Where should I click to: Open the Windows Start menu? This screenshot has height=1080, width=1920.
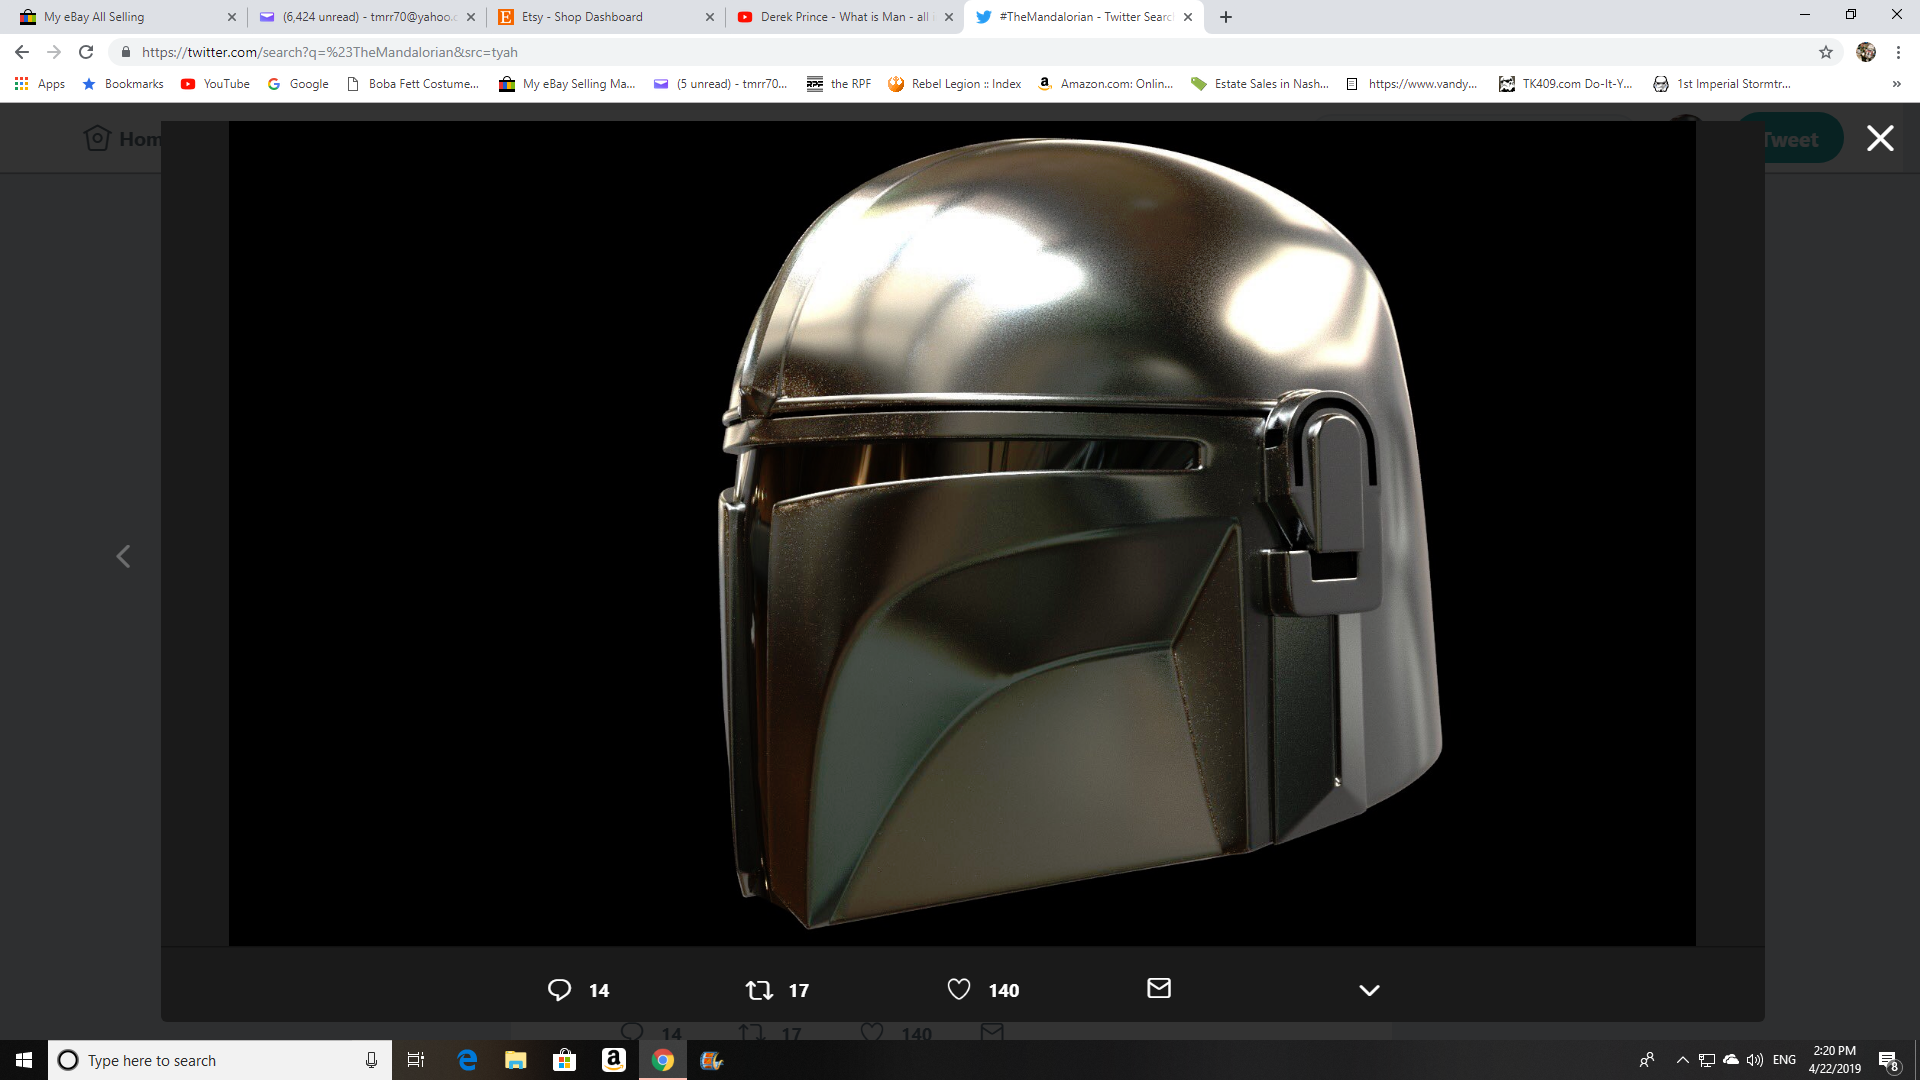point(24,1060)
